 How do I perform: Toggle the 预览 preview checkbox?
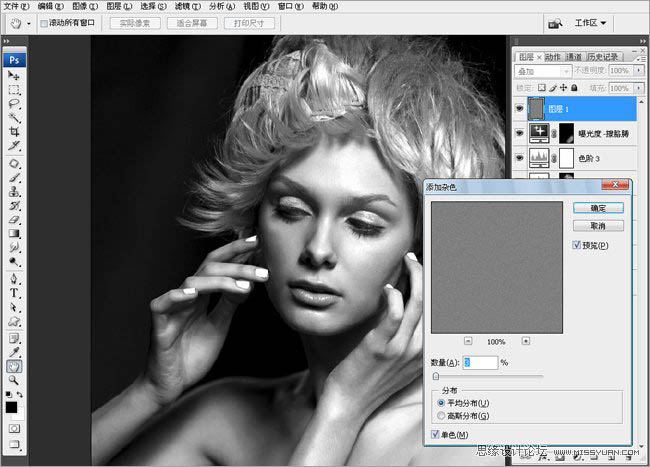coord(577,245)
